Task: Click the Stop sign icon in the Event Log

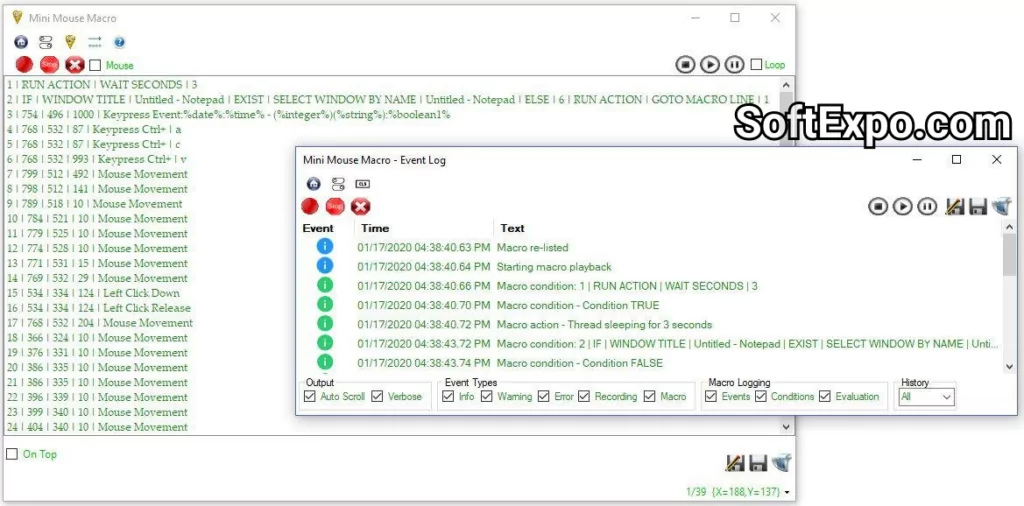Action: [335, 206]
